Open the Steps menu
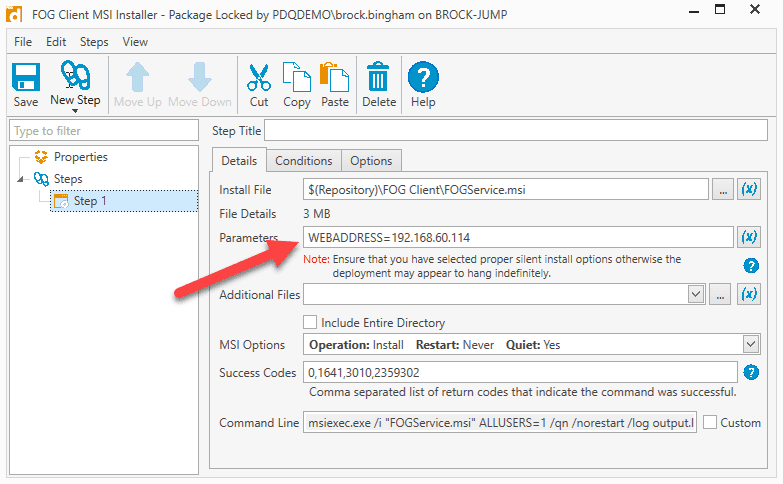 (x=94, y=42)
